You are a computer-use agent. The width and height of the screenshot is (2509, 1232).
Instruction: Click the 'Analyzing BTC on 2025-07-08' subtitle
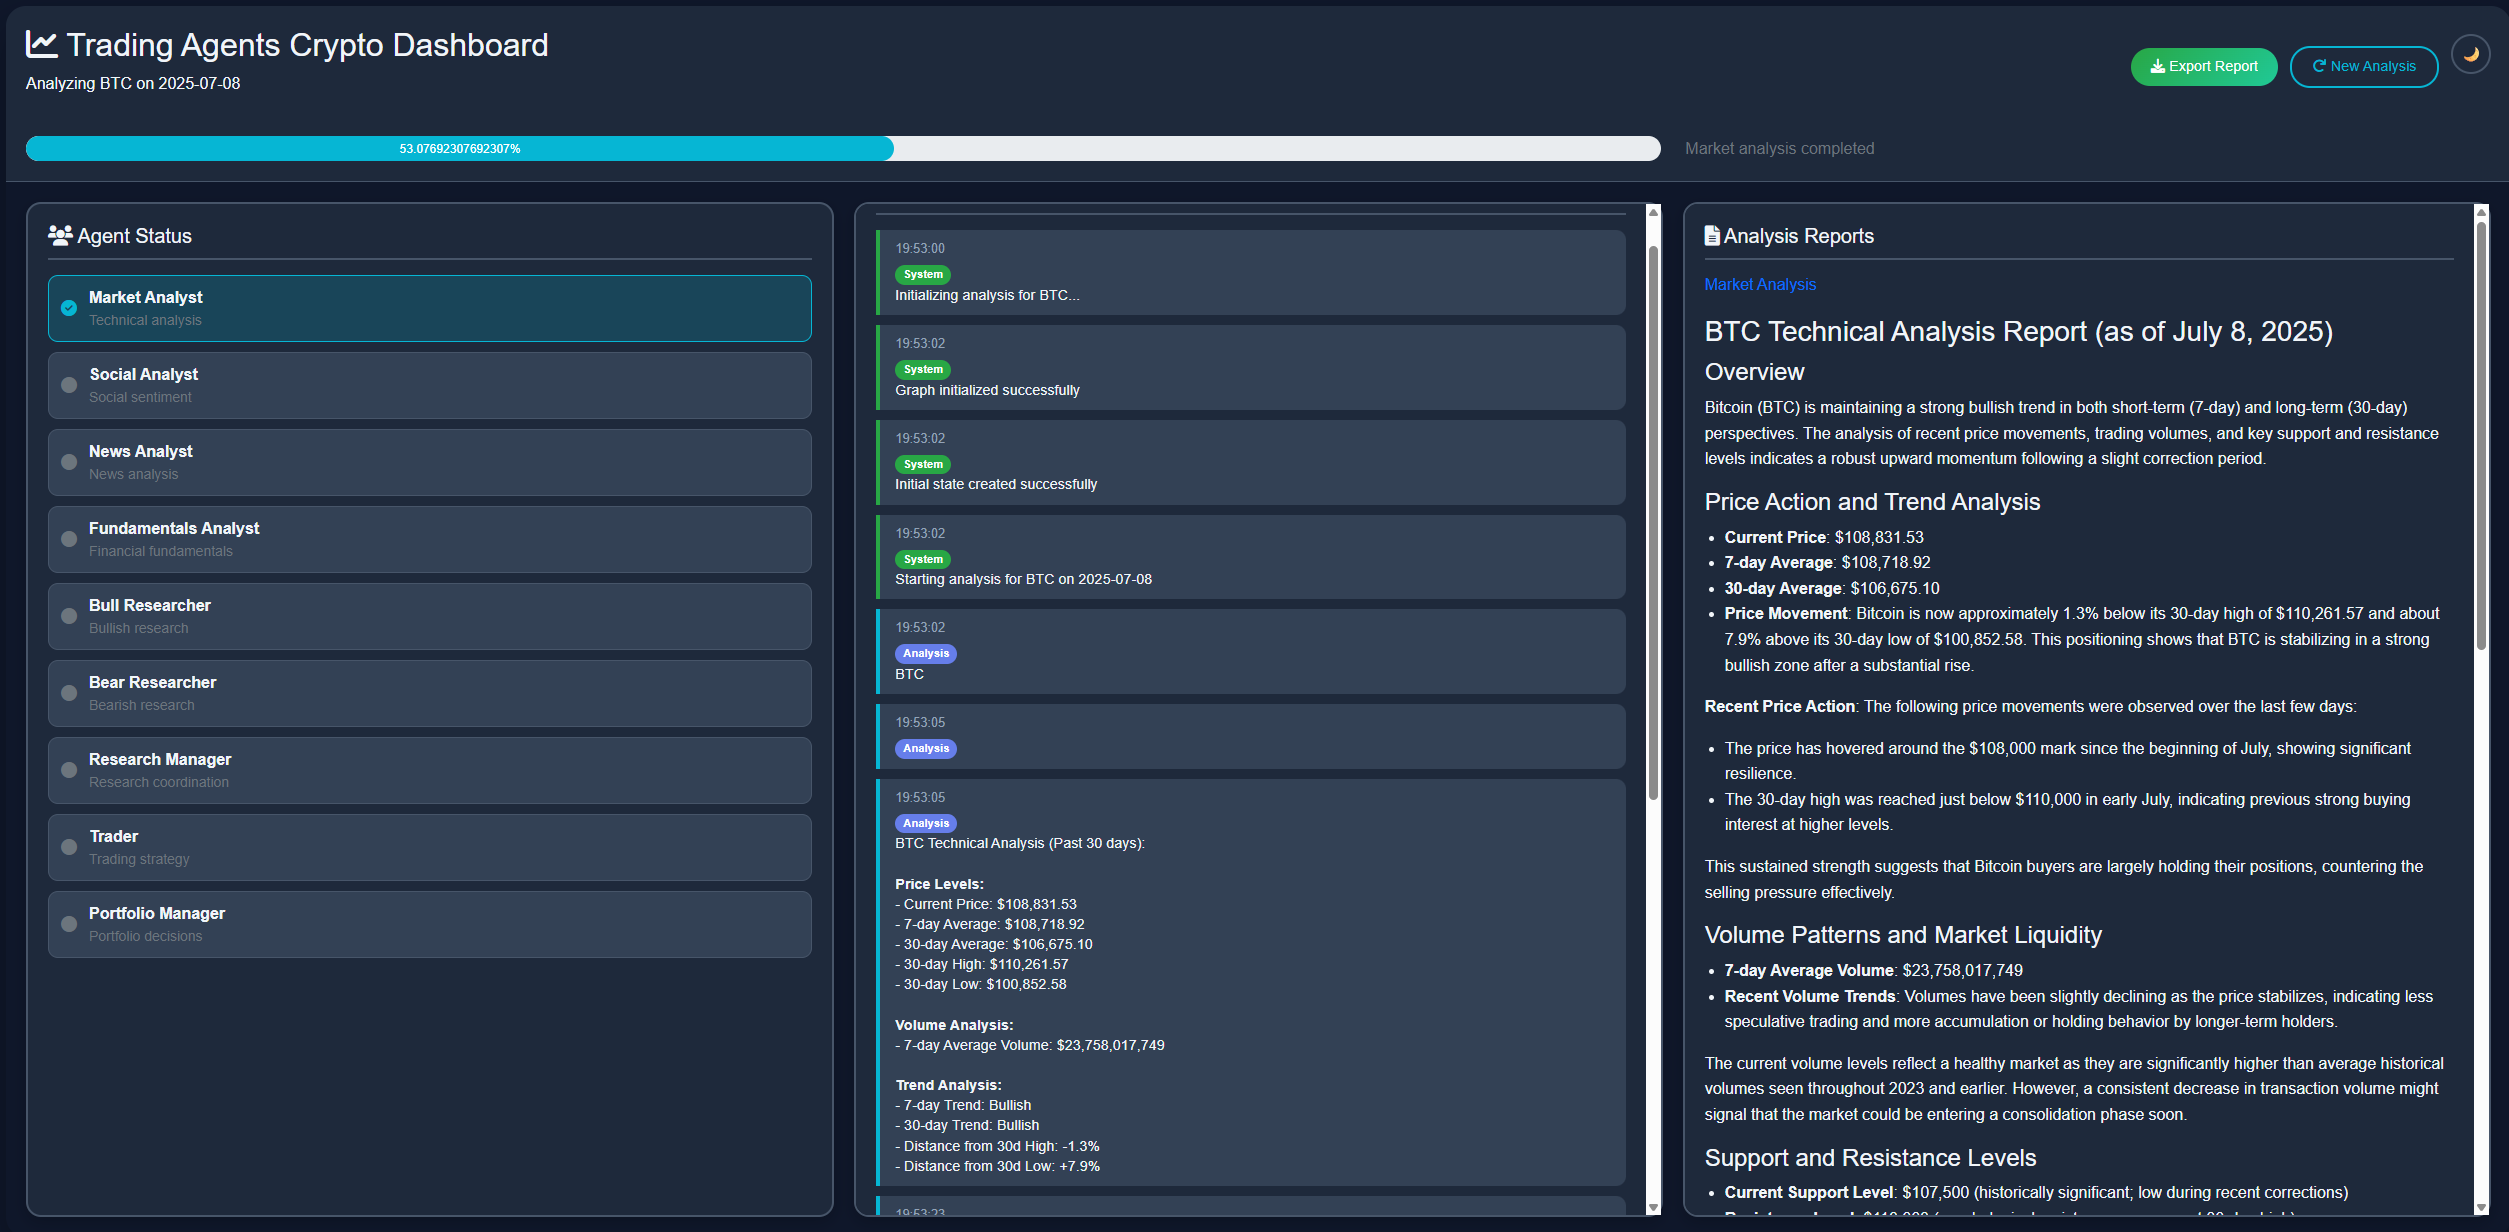pyautogui.click(x=133, y=84)
